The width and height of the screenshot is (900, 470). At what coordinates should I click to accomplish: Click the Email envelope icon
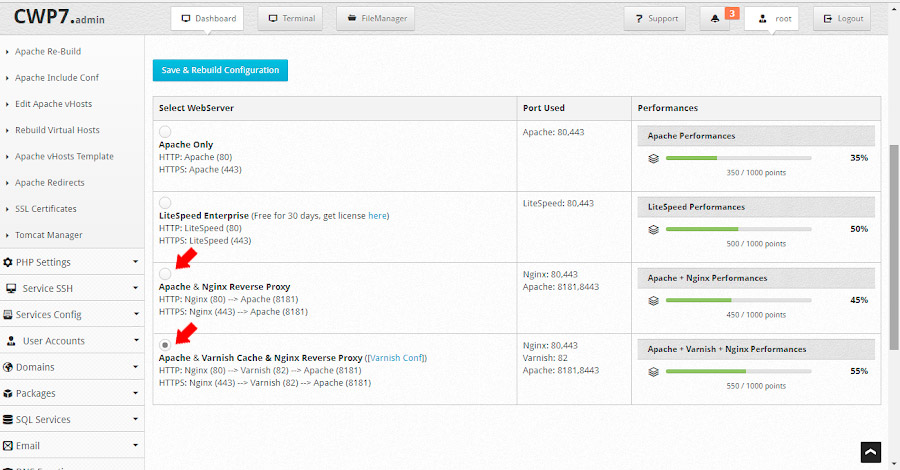pos(7,446)
